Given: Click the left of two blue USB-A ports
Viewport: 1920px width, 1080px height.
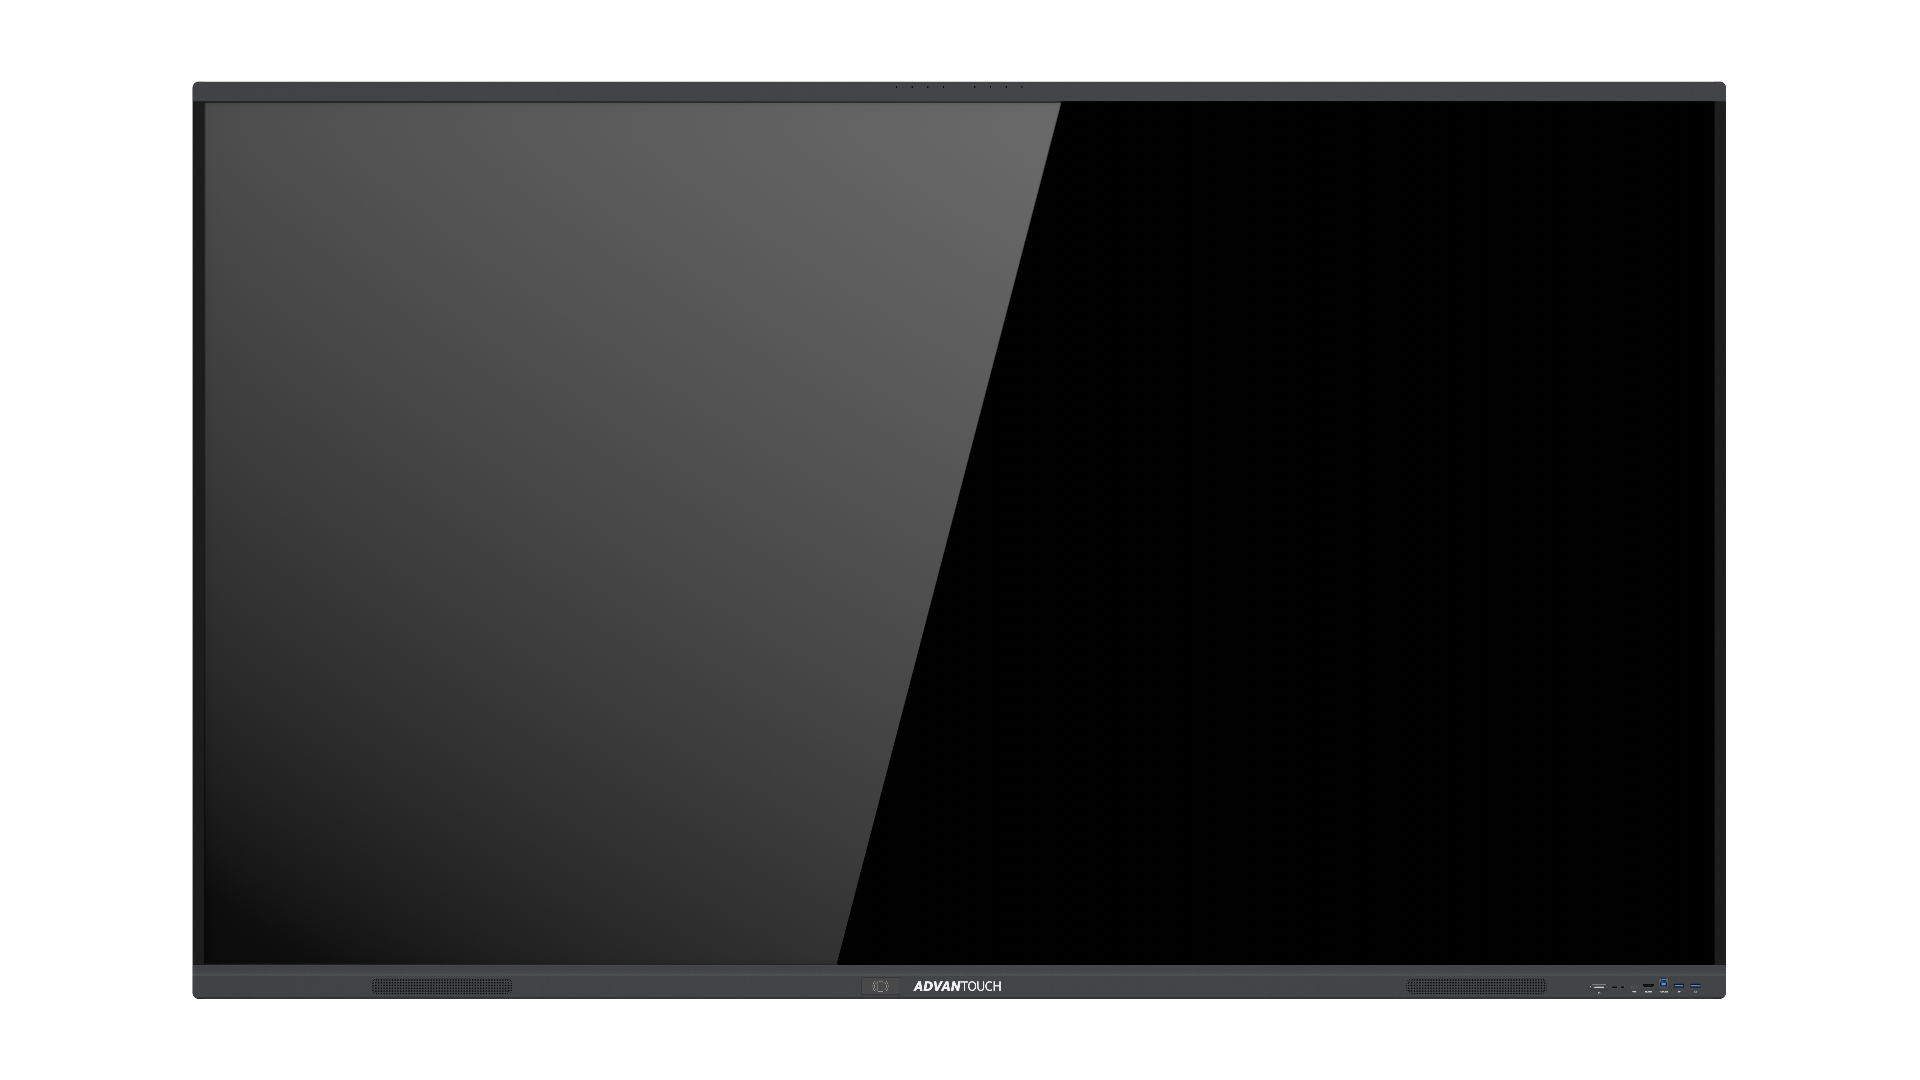Looking at the screenshot, I should pos(1679,986).
